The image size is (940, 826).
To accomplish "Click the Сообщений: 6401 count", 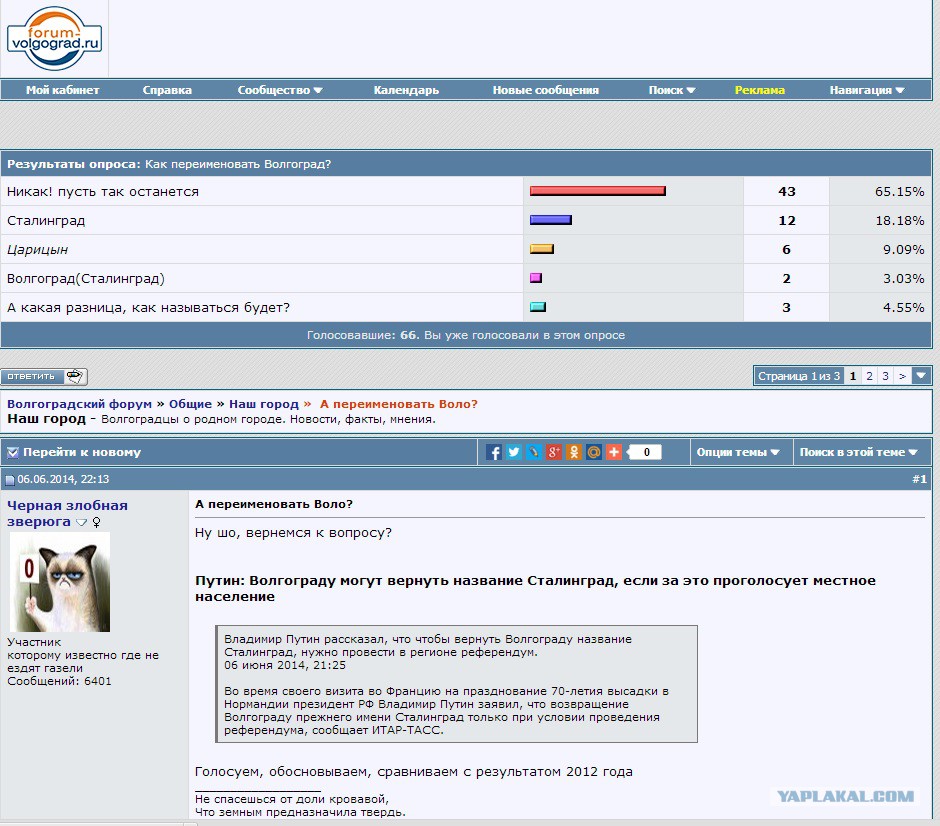I will pos(59,682).
